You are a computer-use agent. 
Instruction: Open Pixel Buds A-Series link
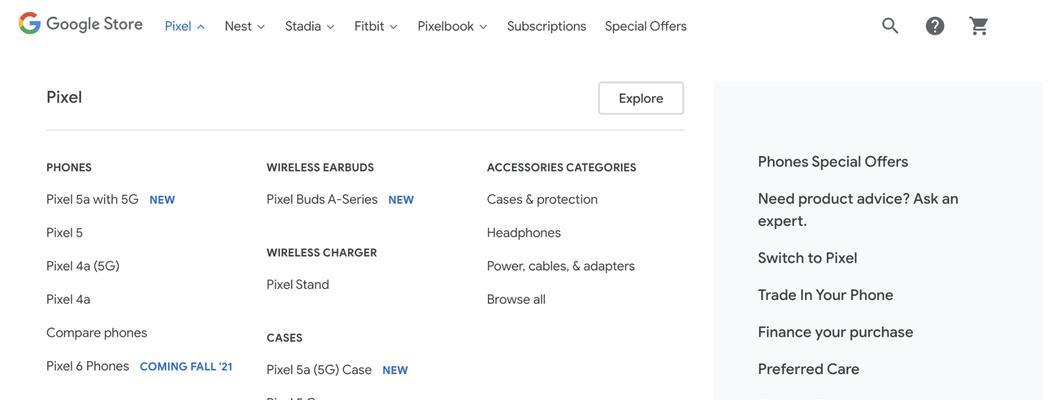click(x=322, y=199)
